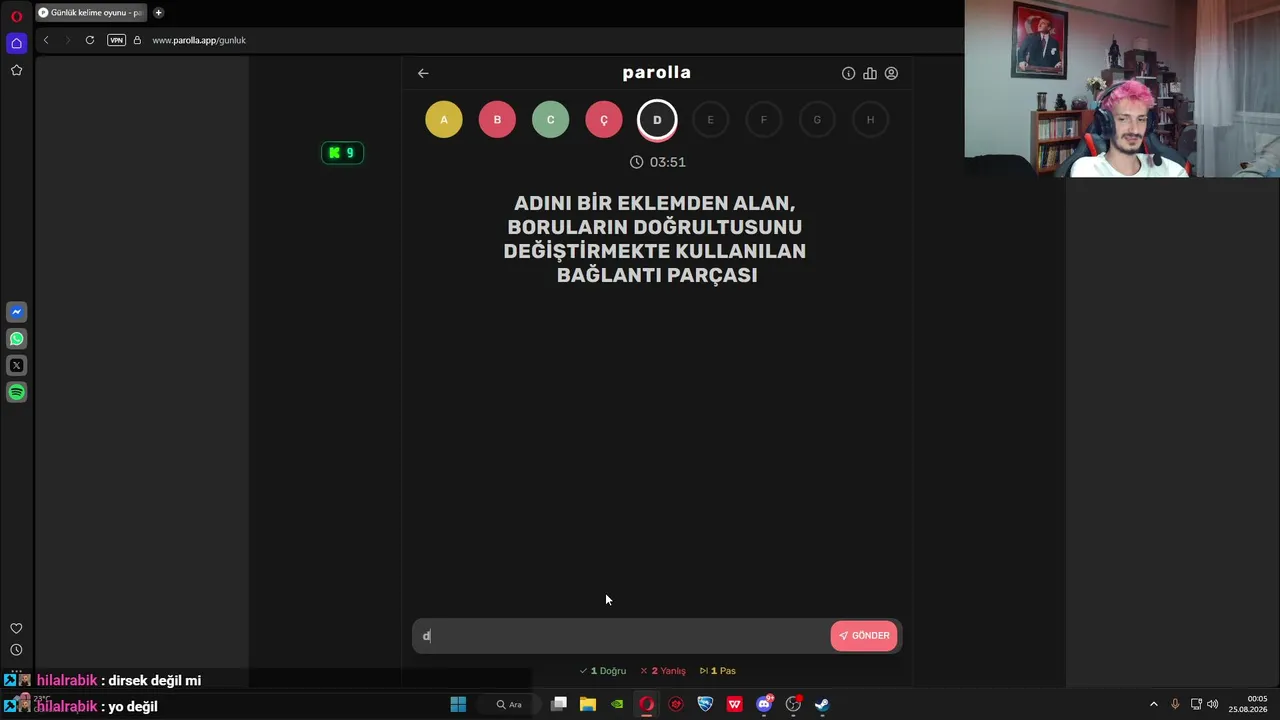1280x720 pixels.
Task: Click the '2 Yanlış' wrong count
Action: [663, 671]
